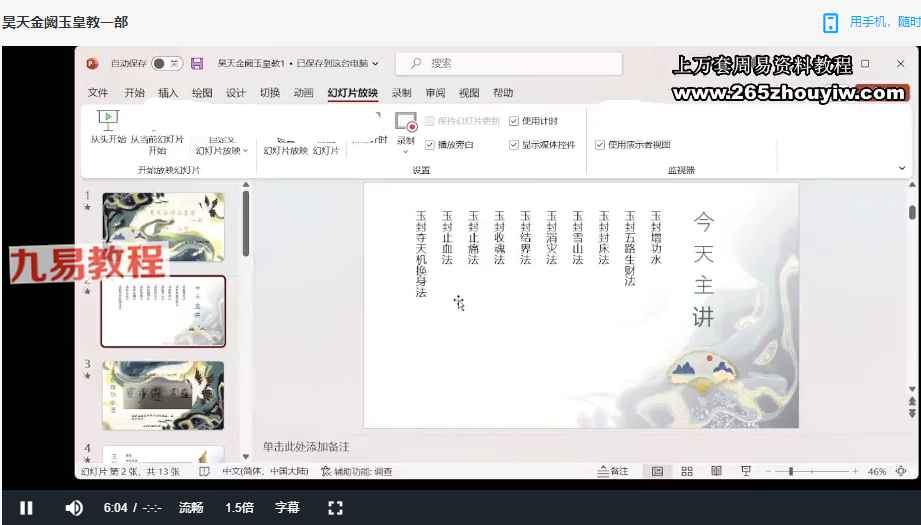The image size is (921, 525).
Task: Click the save icon in title bar
Action: coord(197,64)
